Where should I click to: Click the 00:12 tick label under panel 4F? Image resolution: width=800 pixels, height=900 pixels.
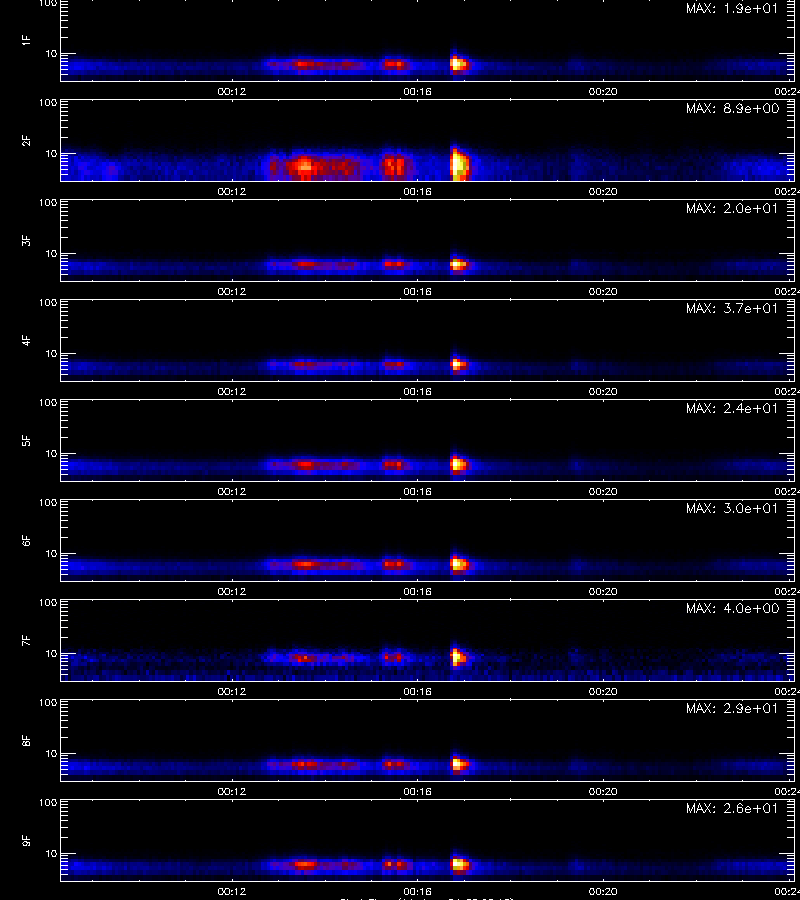tap(232, 391)
